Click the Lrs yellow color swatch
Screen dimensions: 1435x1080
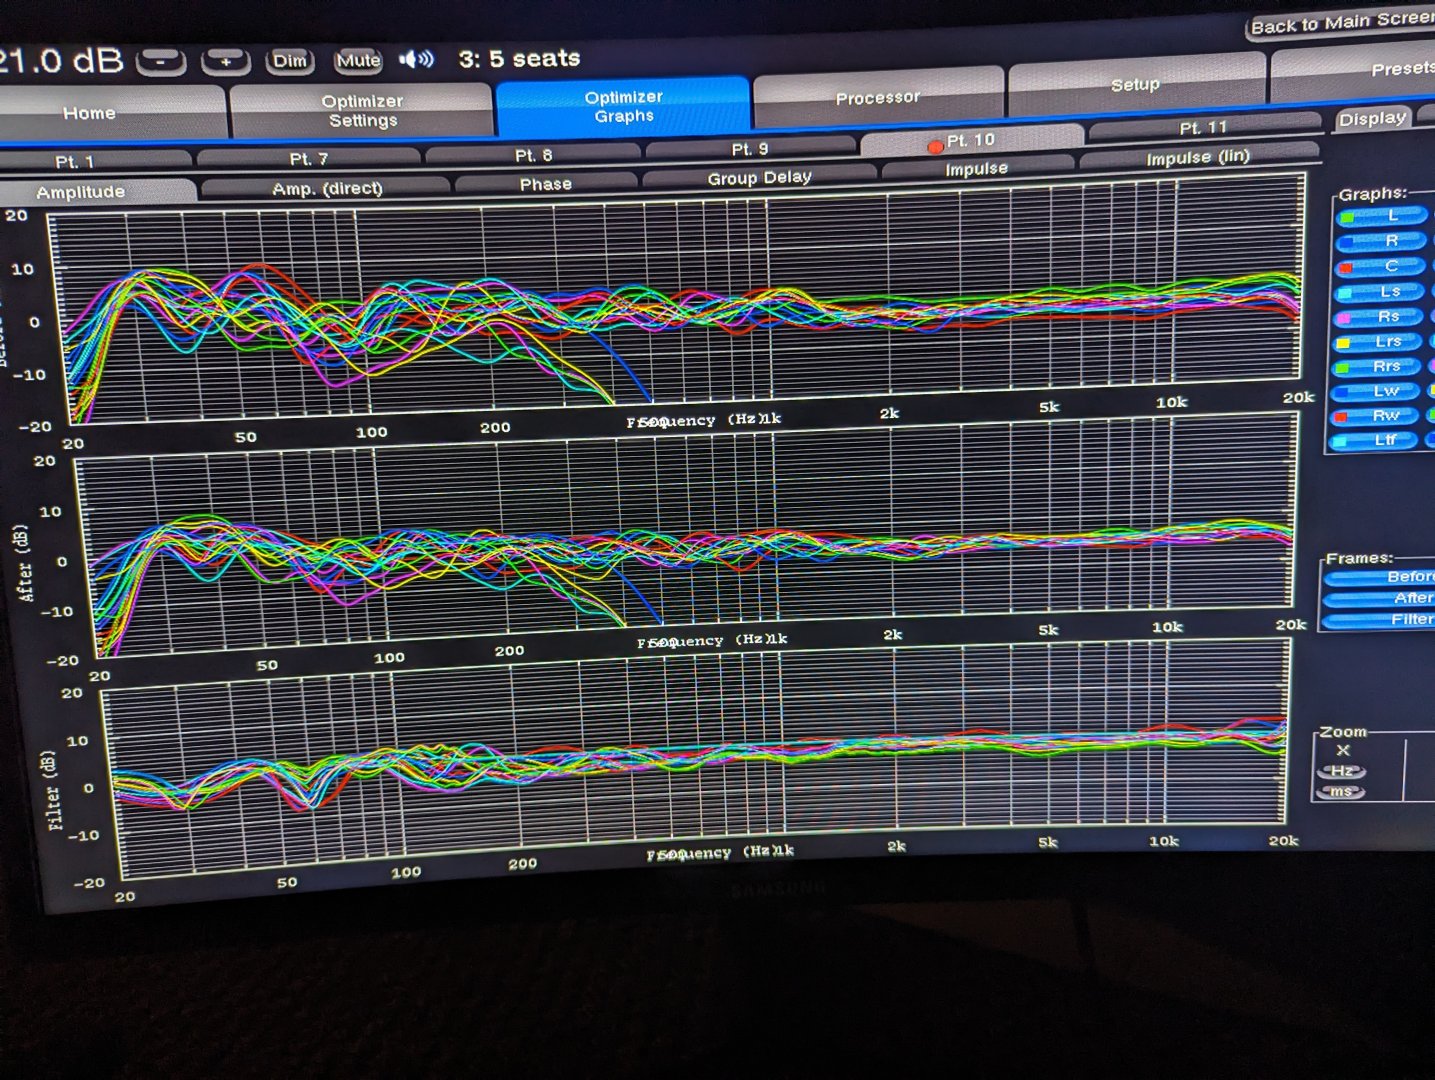point(1344,343)
